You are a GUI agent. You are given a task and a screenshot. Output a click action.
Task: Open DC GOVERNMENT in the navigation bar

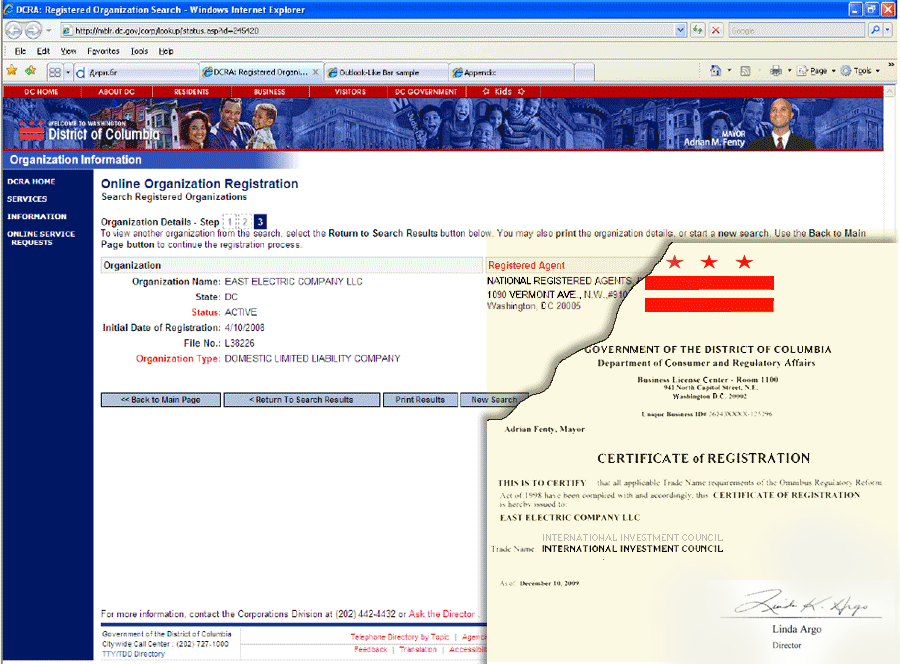click(426, 92)
